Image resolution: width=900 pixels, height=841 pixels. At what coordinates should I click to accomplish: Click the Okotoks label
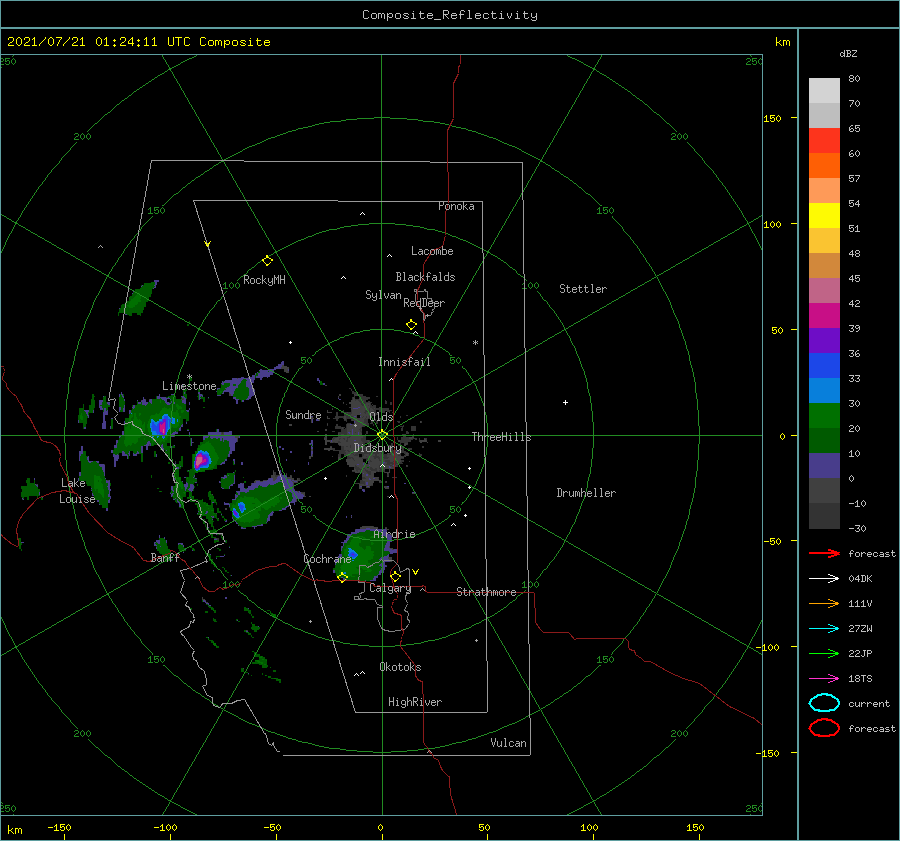(400, 667)
